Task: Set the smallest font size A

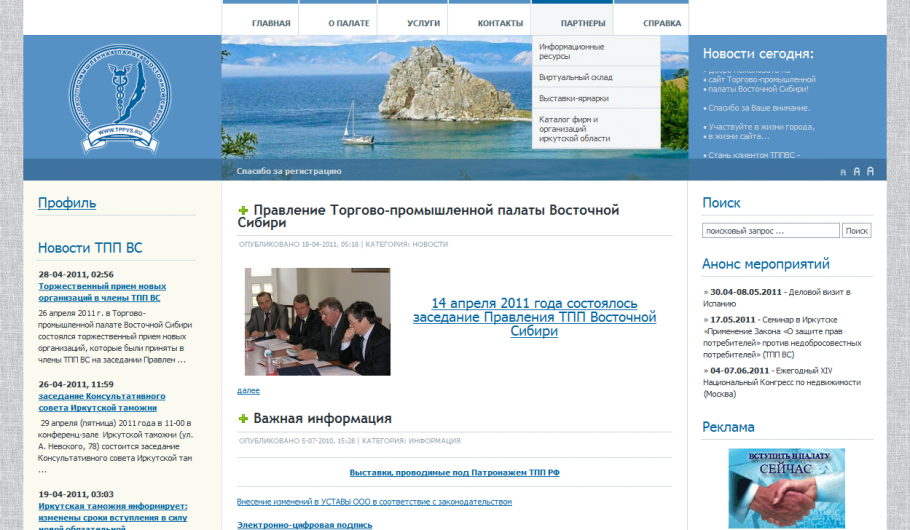Action: [843, 172]
